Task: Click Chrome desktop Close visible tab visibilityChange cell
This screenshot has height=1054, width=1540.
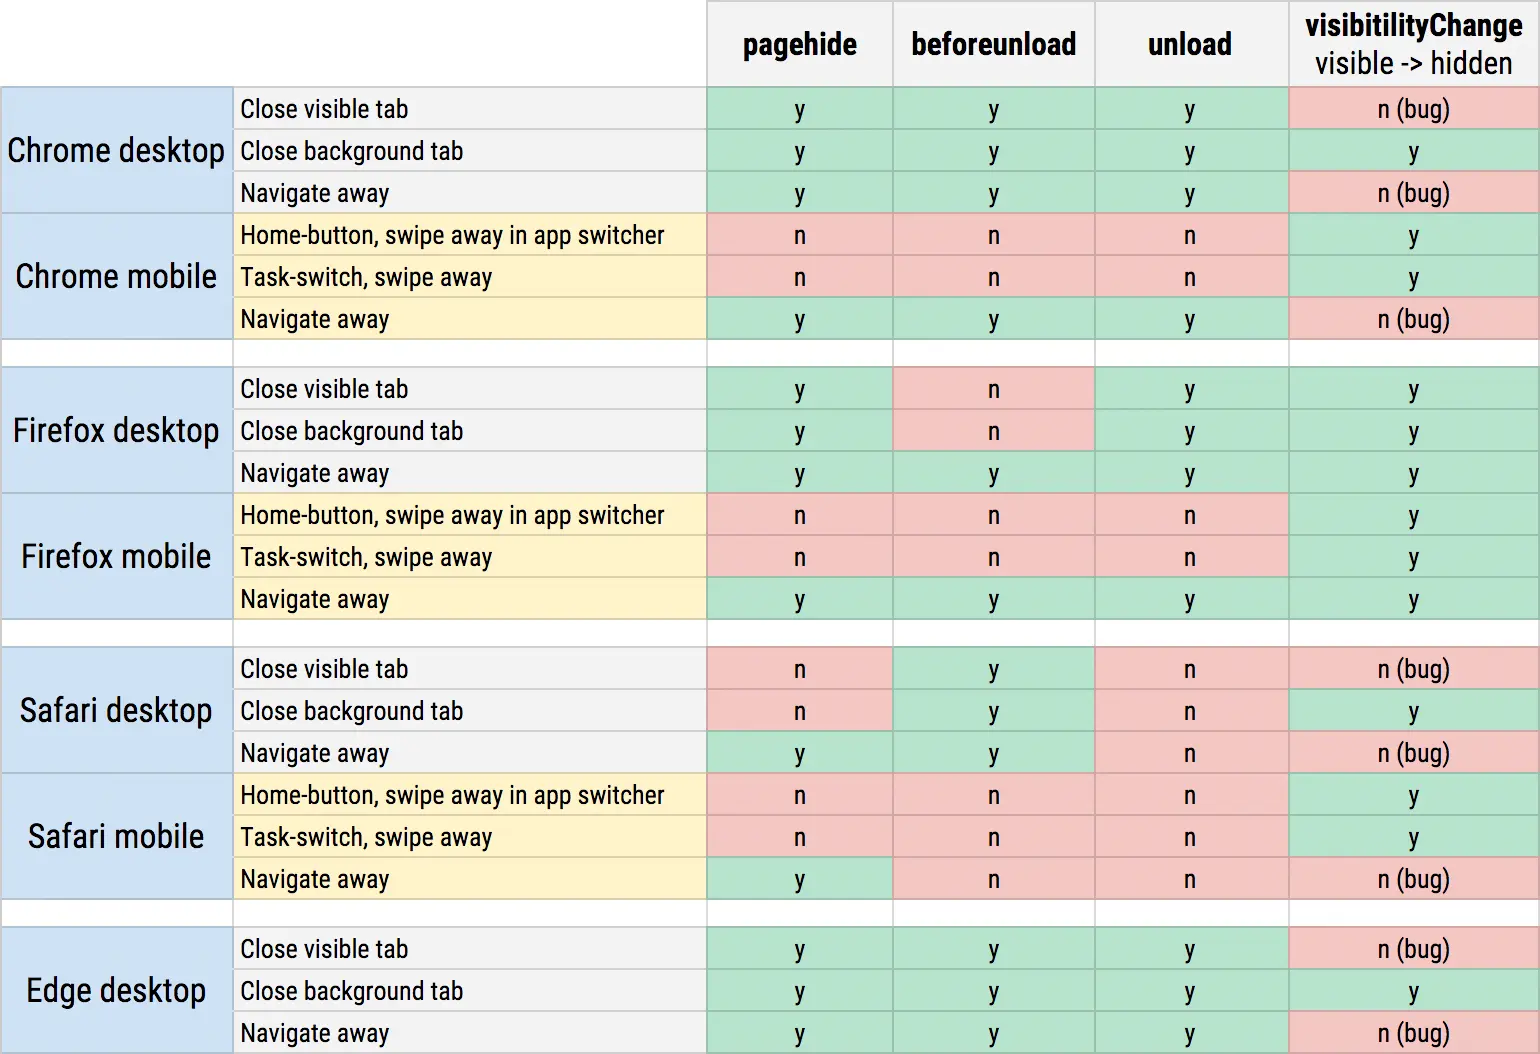Action: click(1413, 109)
